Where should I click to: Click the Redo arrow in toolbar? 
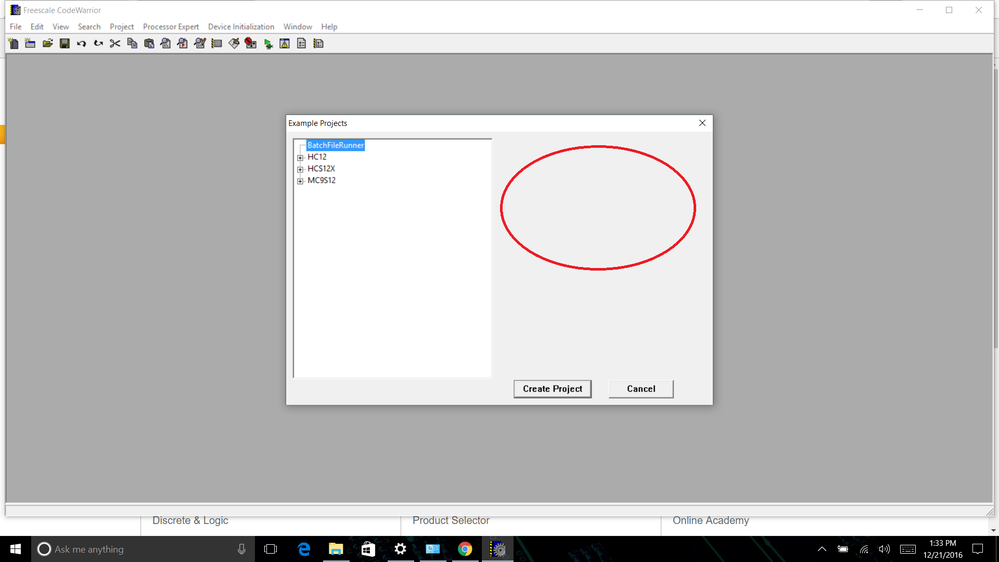coord(98,43)
